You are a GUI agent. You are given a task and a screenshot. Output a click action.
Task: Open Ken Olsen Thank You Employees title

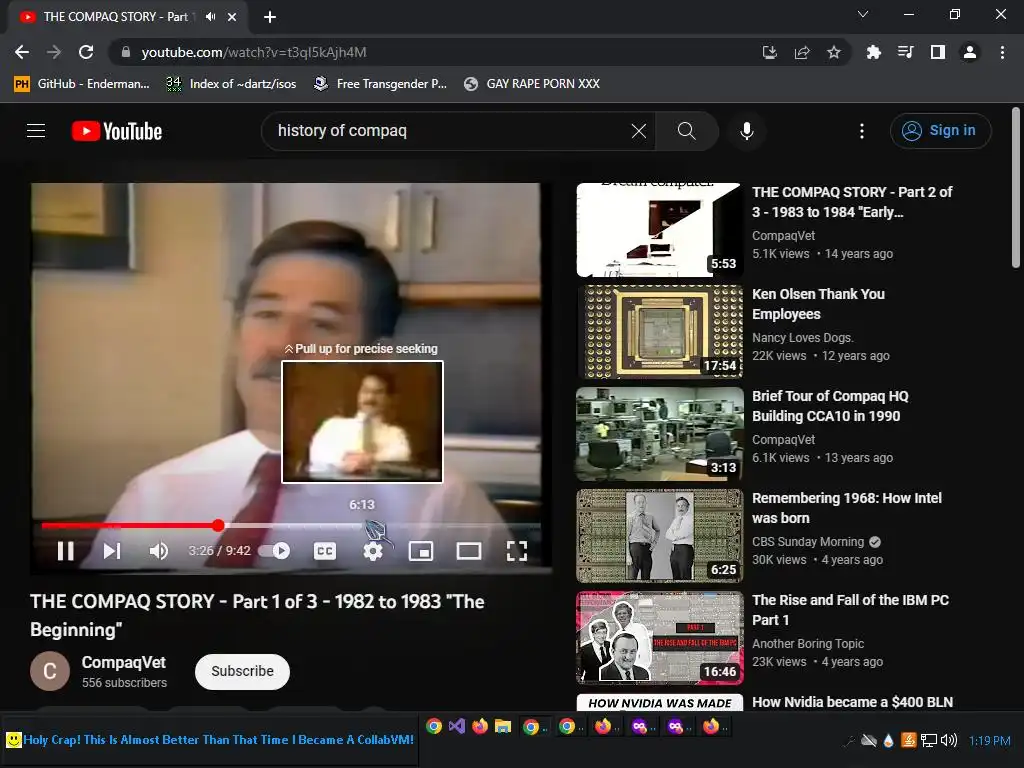click(x=818, y=304)
